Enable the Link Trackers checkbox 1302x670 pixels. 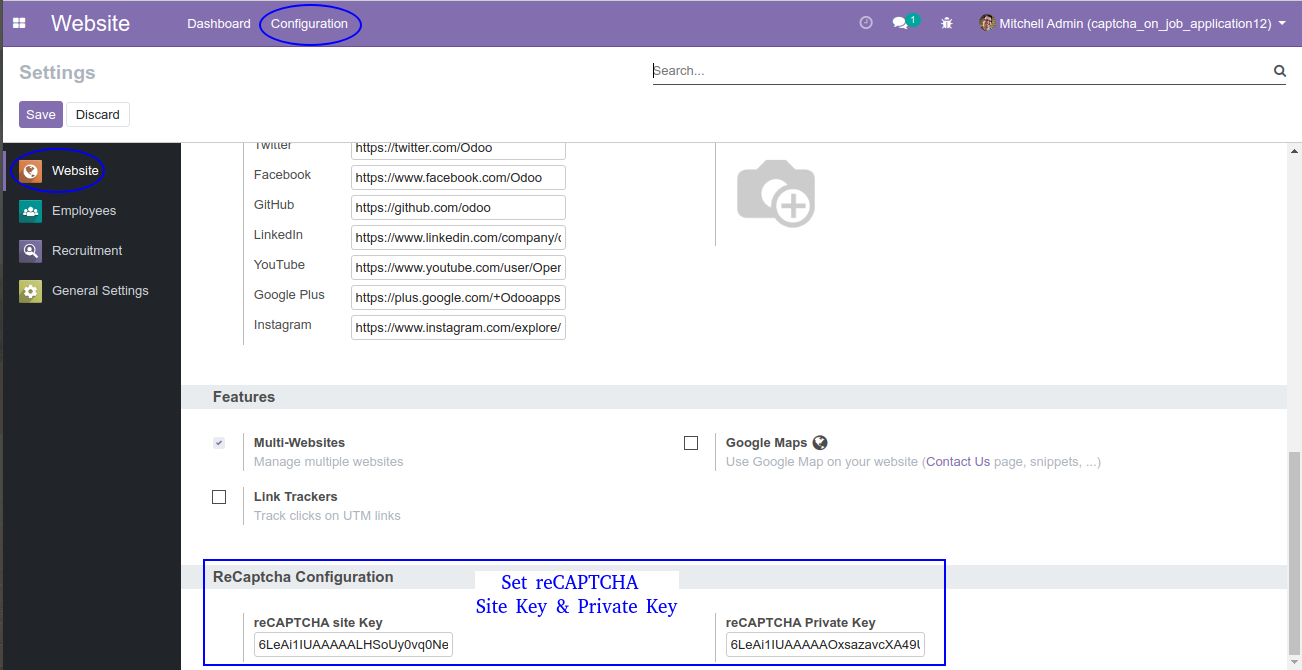[219, 497]
